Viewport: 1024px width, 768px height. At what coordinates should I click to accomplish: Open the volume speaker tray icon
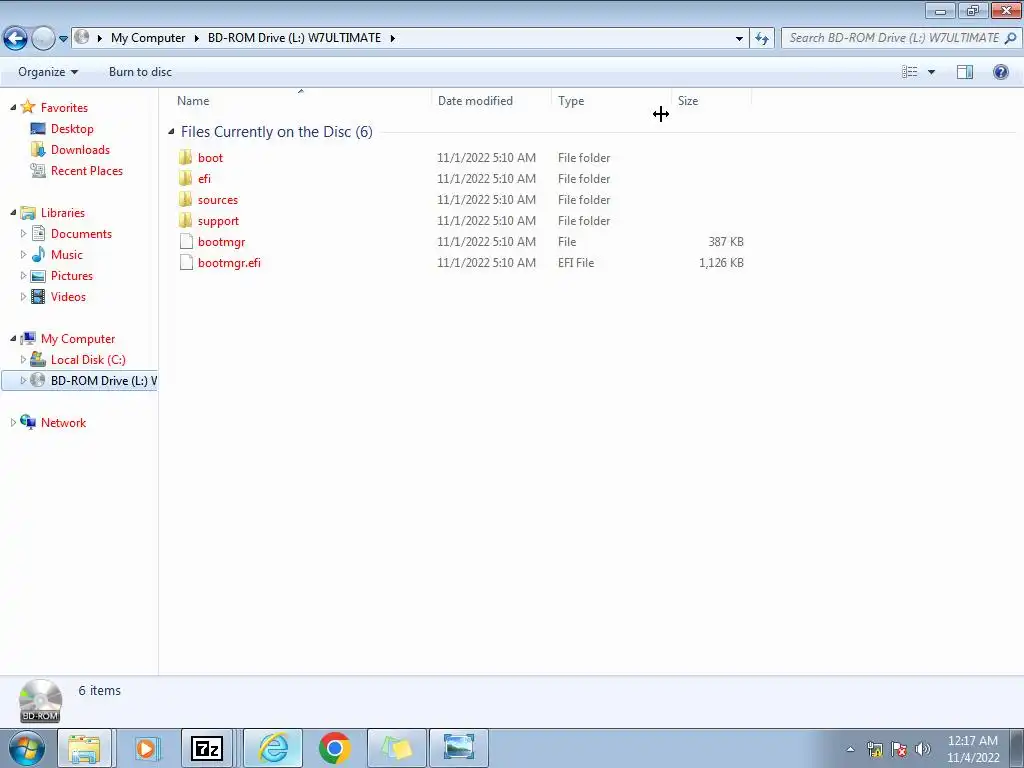click(923, 749)
